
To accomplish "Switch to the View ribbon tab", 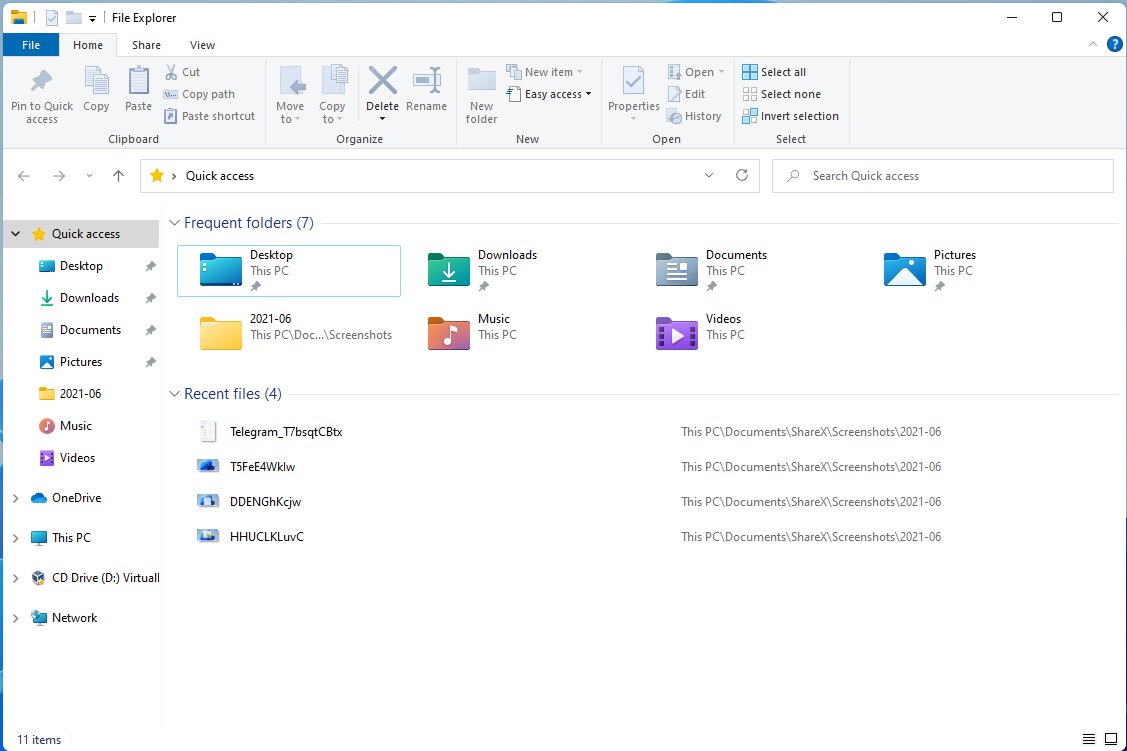I will (x=202, y=45).
